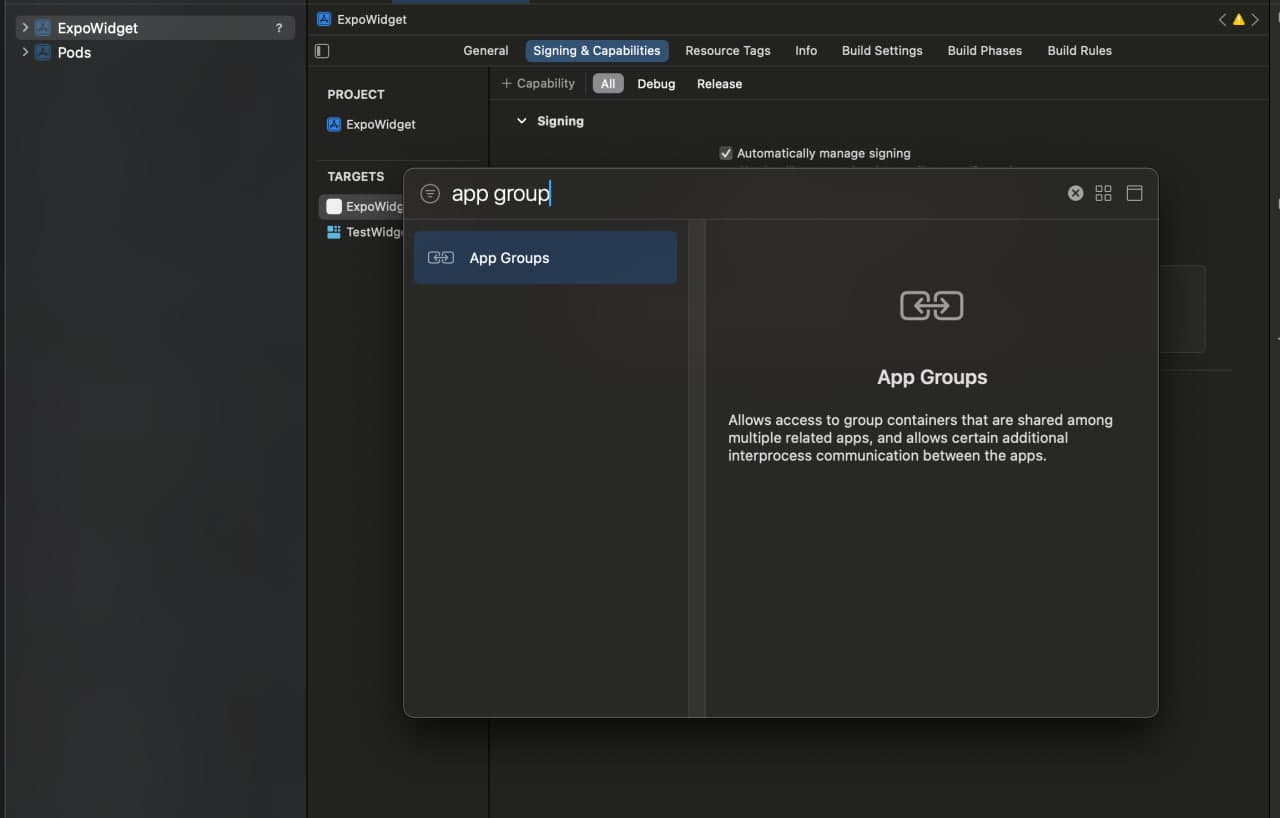Image resolution: width=1280 pixels, height=818 pixels.
Task: Go forward with the right chevron arrow
Action: [x=1255, y=19]
